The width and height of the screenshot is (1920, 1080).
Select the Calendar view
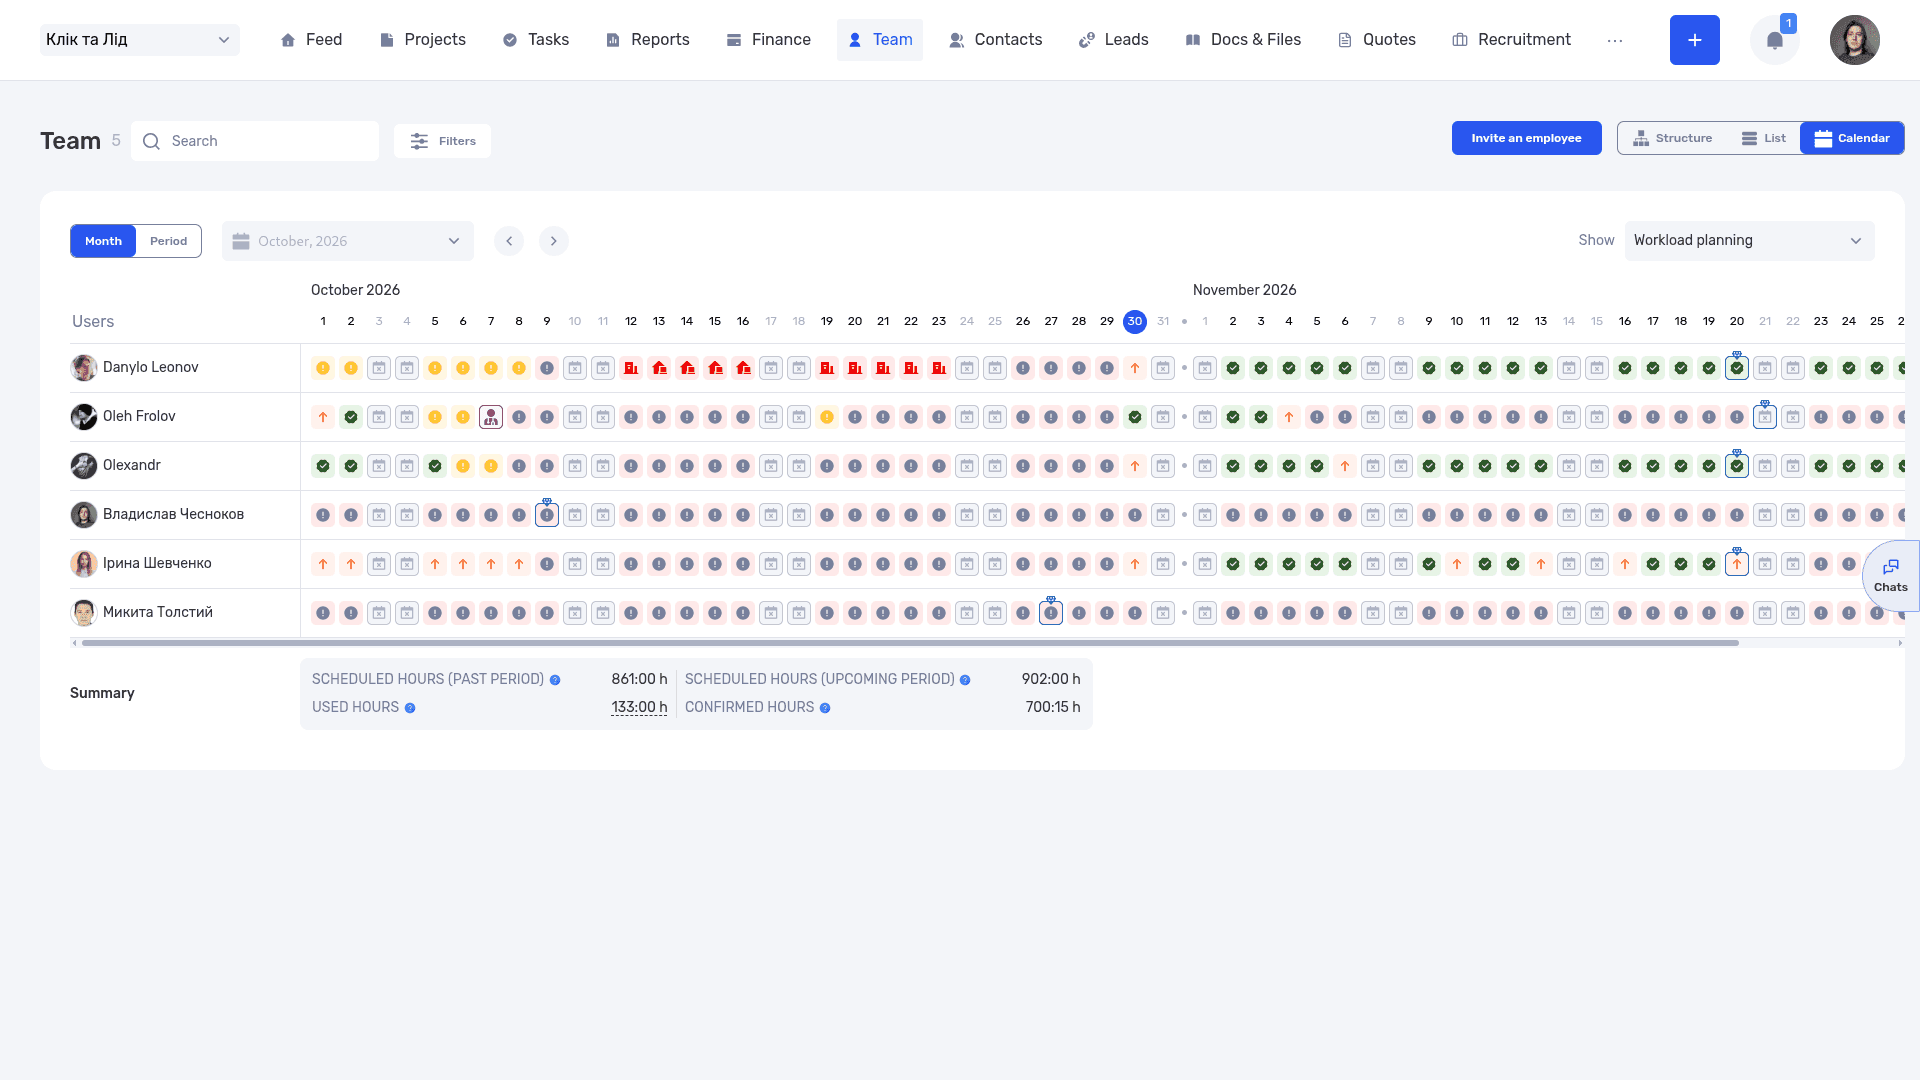coord(1852,138)
